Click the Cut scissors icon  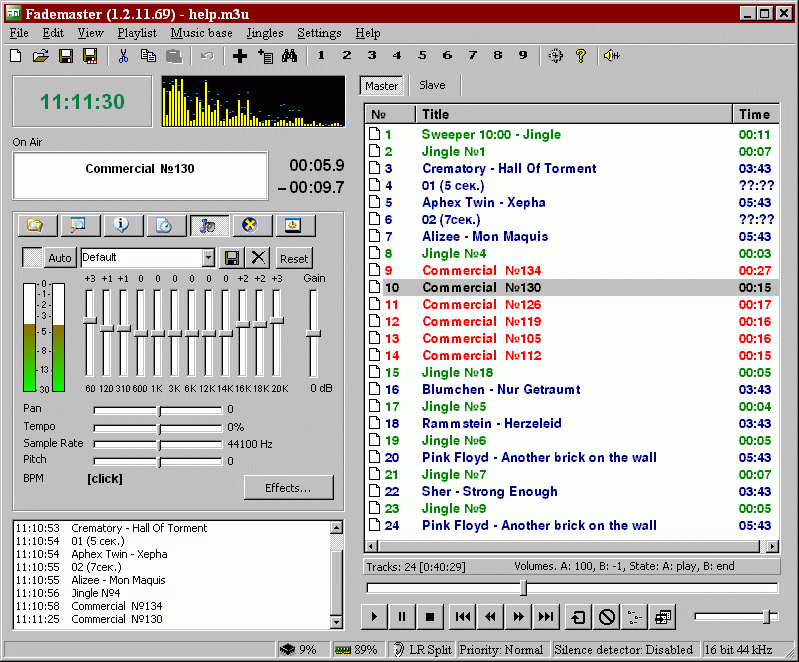[x=123, y=56]
